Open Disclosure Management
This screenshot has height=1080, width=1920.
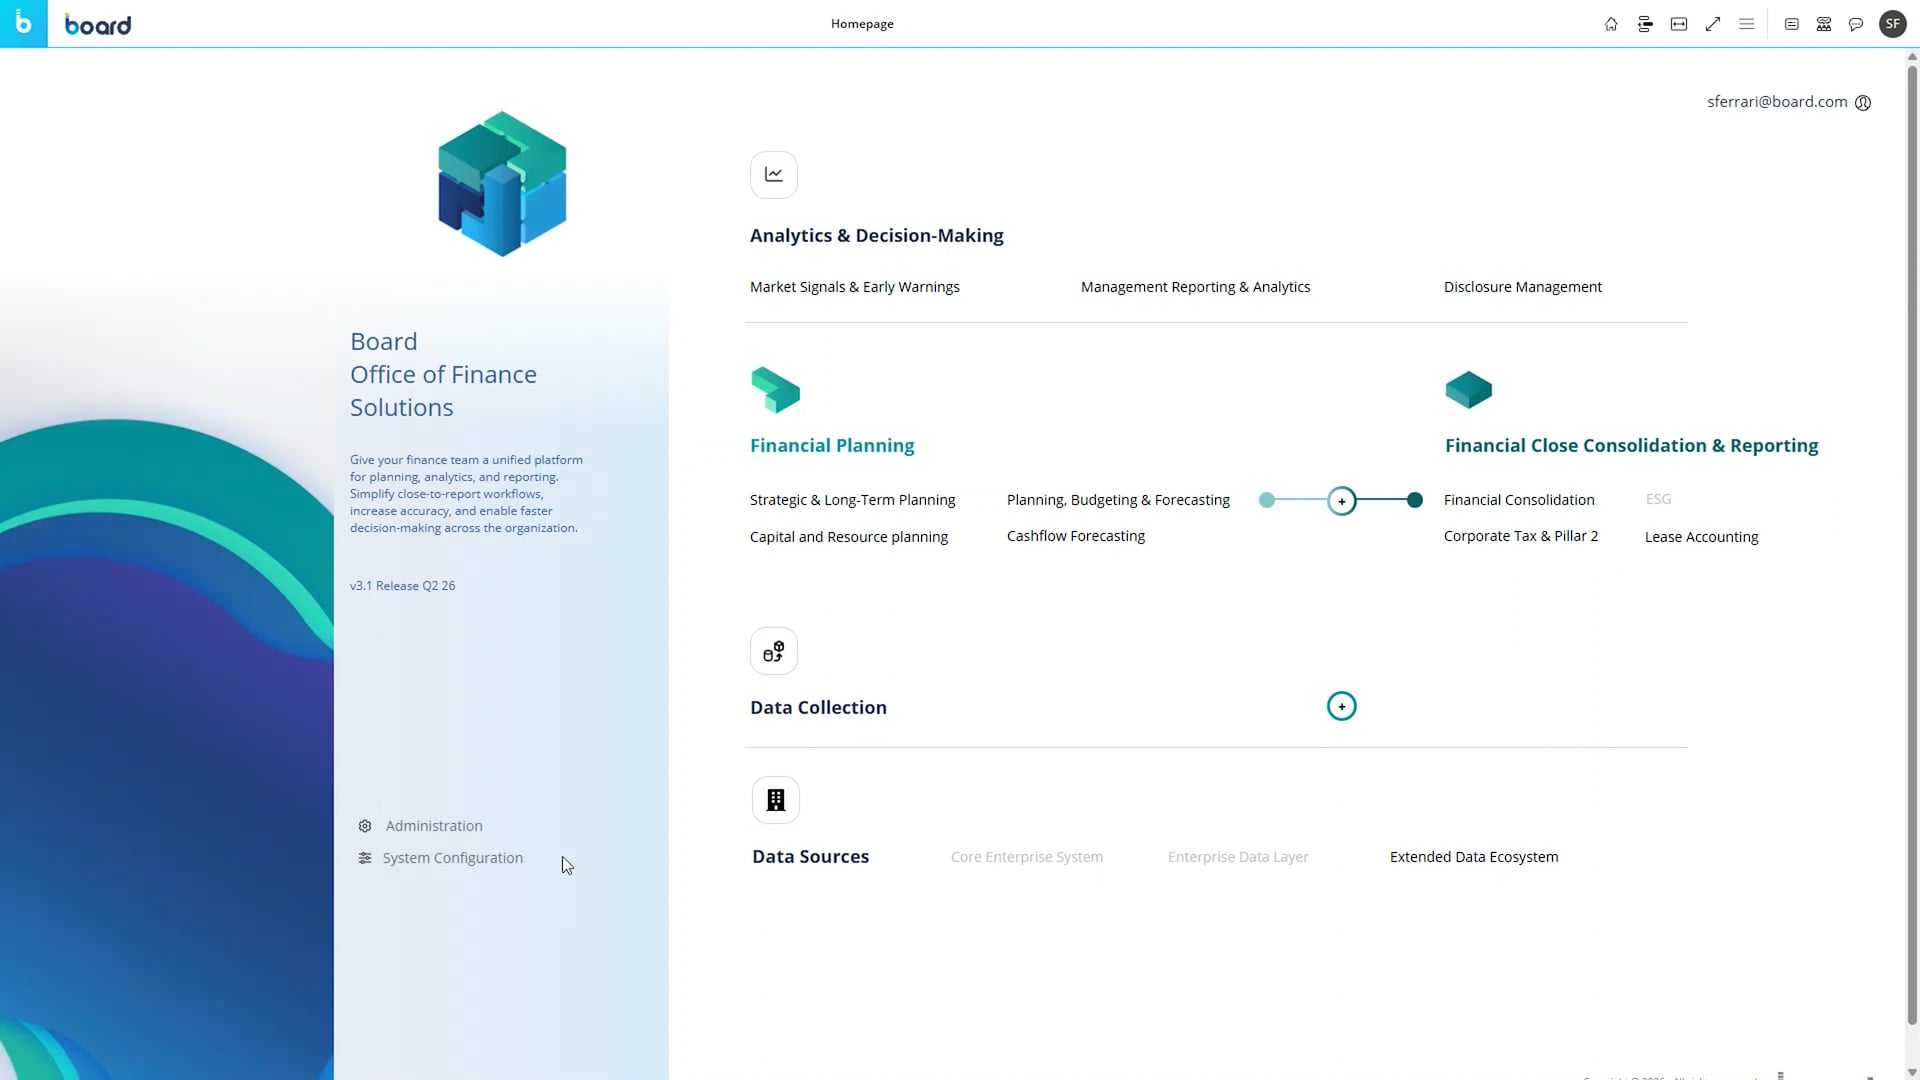pyautogui.click(x=1523, y=287)
